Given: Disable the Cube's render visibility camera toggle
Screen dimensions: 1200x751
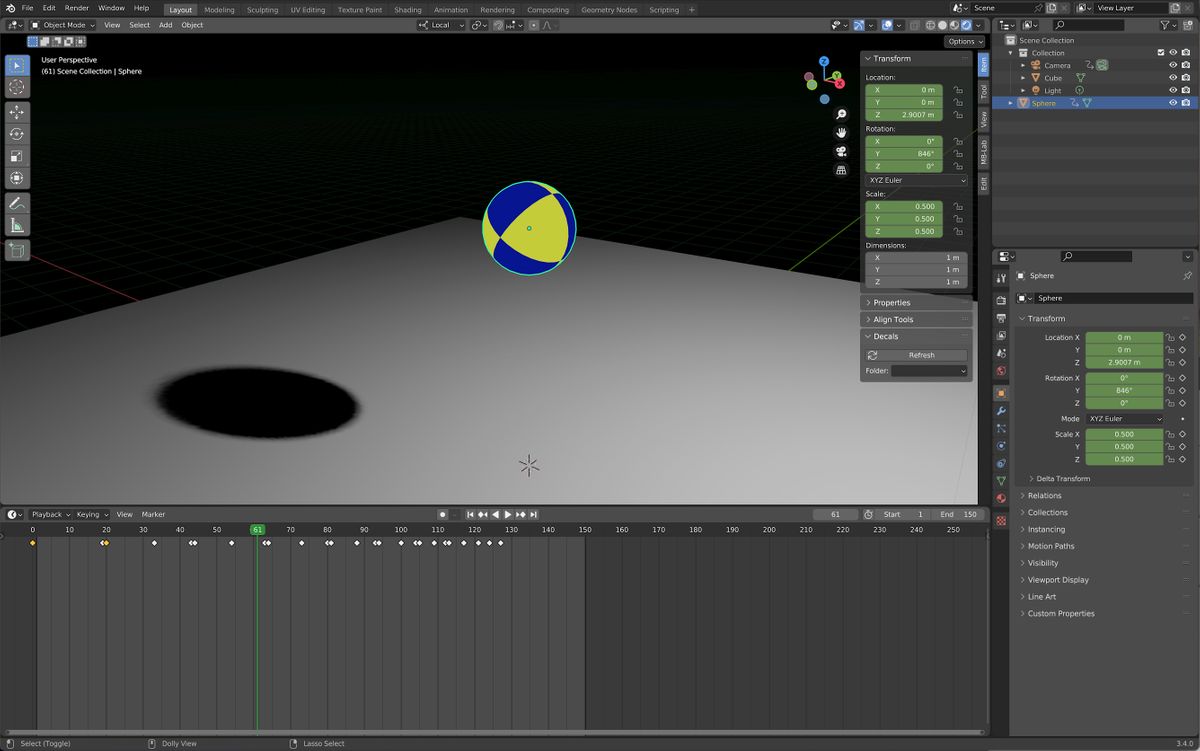Looking at the screenshot, I should tap(1186, 77).
